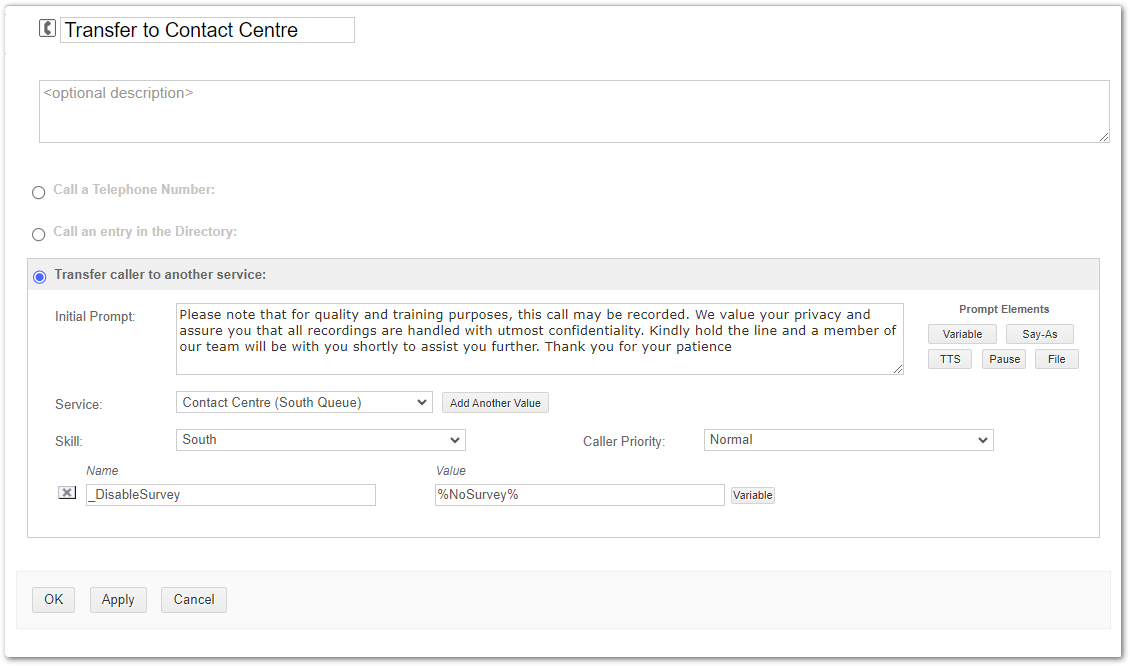Click the Variable button beside the Value field
Viewport: 1130px width, 666px height.
tap(752, 495)
